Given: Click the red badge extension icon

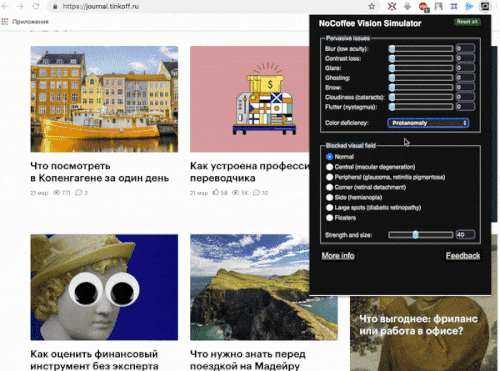Looking at the screenshot, I should tap(423, 6).
